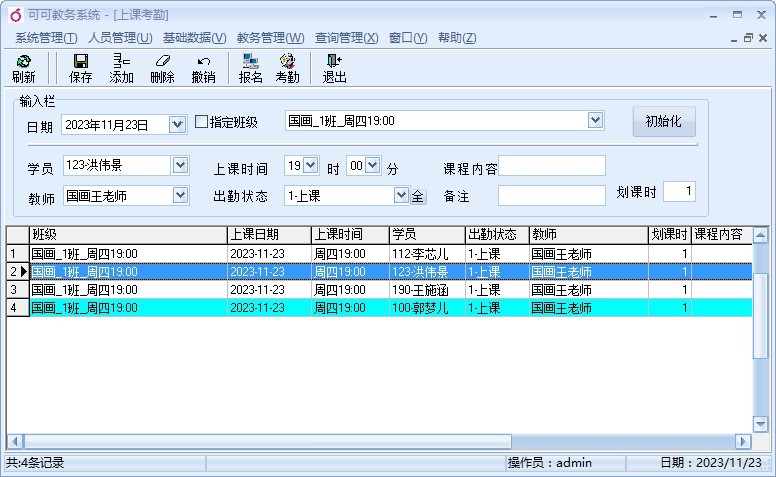Click the 上课日期 column header
776x477 pixels.
click(269, 235)
